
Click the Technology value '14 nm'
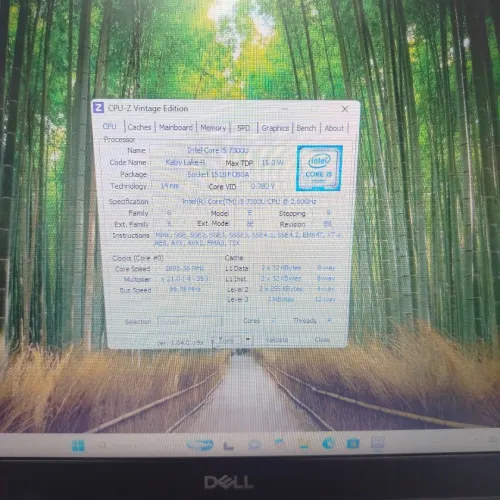(x=170, y=186)
